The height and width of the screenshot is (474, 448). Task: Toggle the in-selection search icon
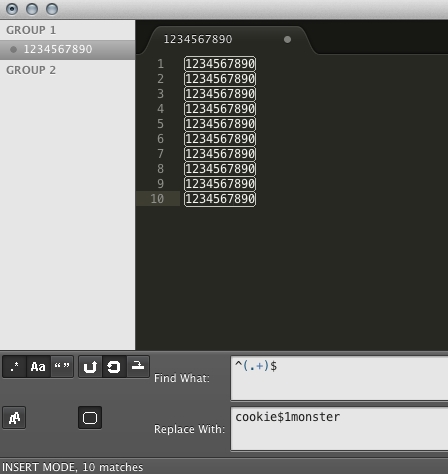click(x=138, y=366)
